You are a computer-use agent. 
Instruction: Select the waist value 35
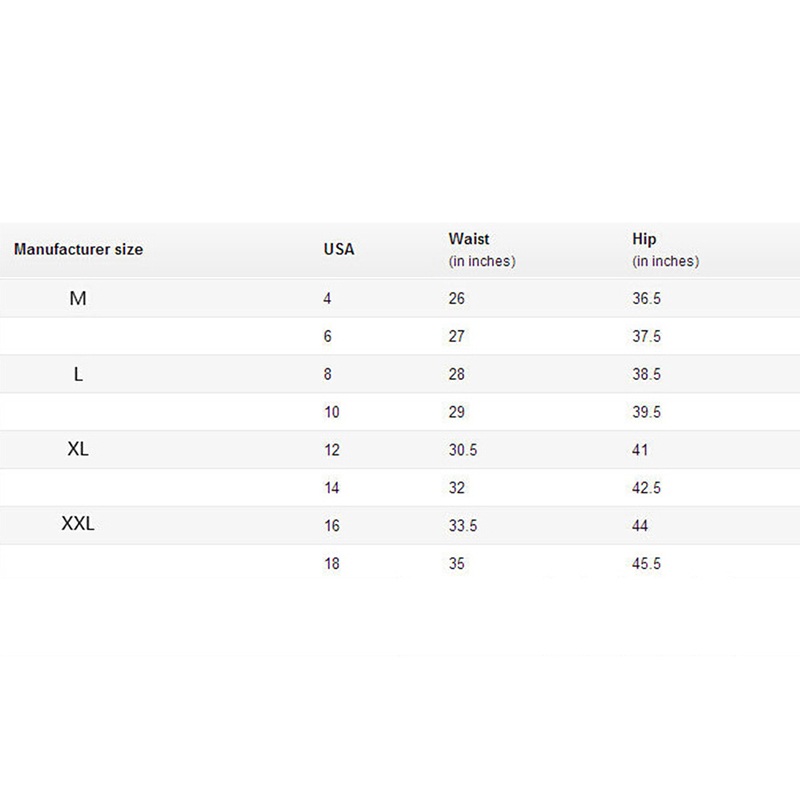point(457,564)
